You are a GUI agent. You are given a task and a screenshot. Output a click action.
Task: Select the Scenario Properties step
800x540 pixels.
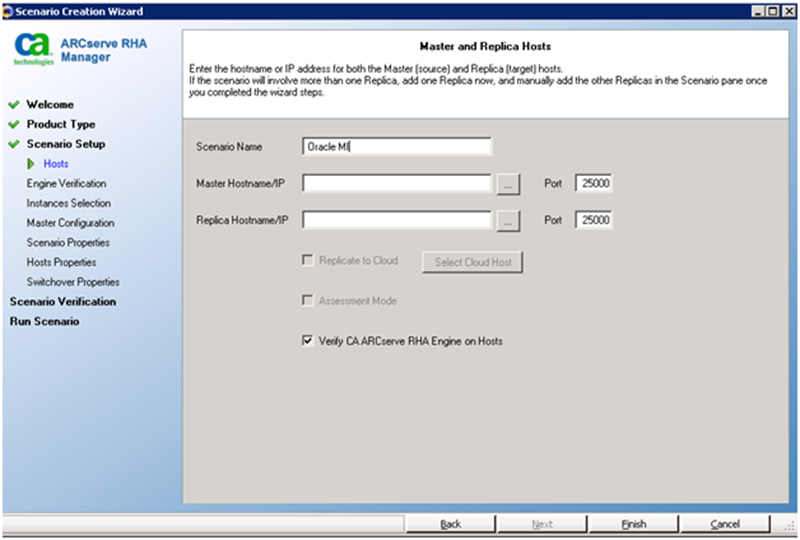tap(68, 242)
